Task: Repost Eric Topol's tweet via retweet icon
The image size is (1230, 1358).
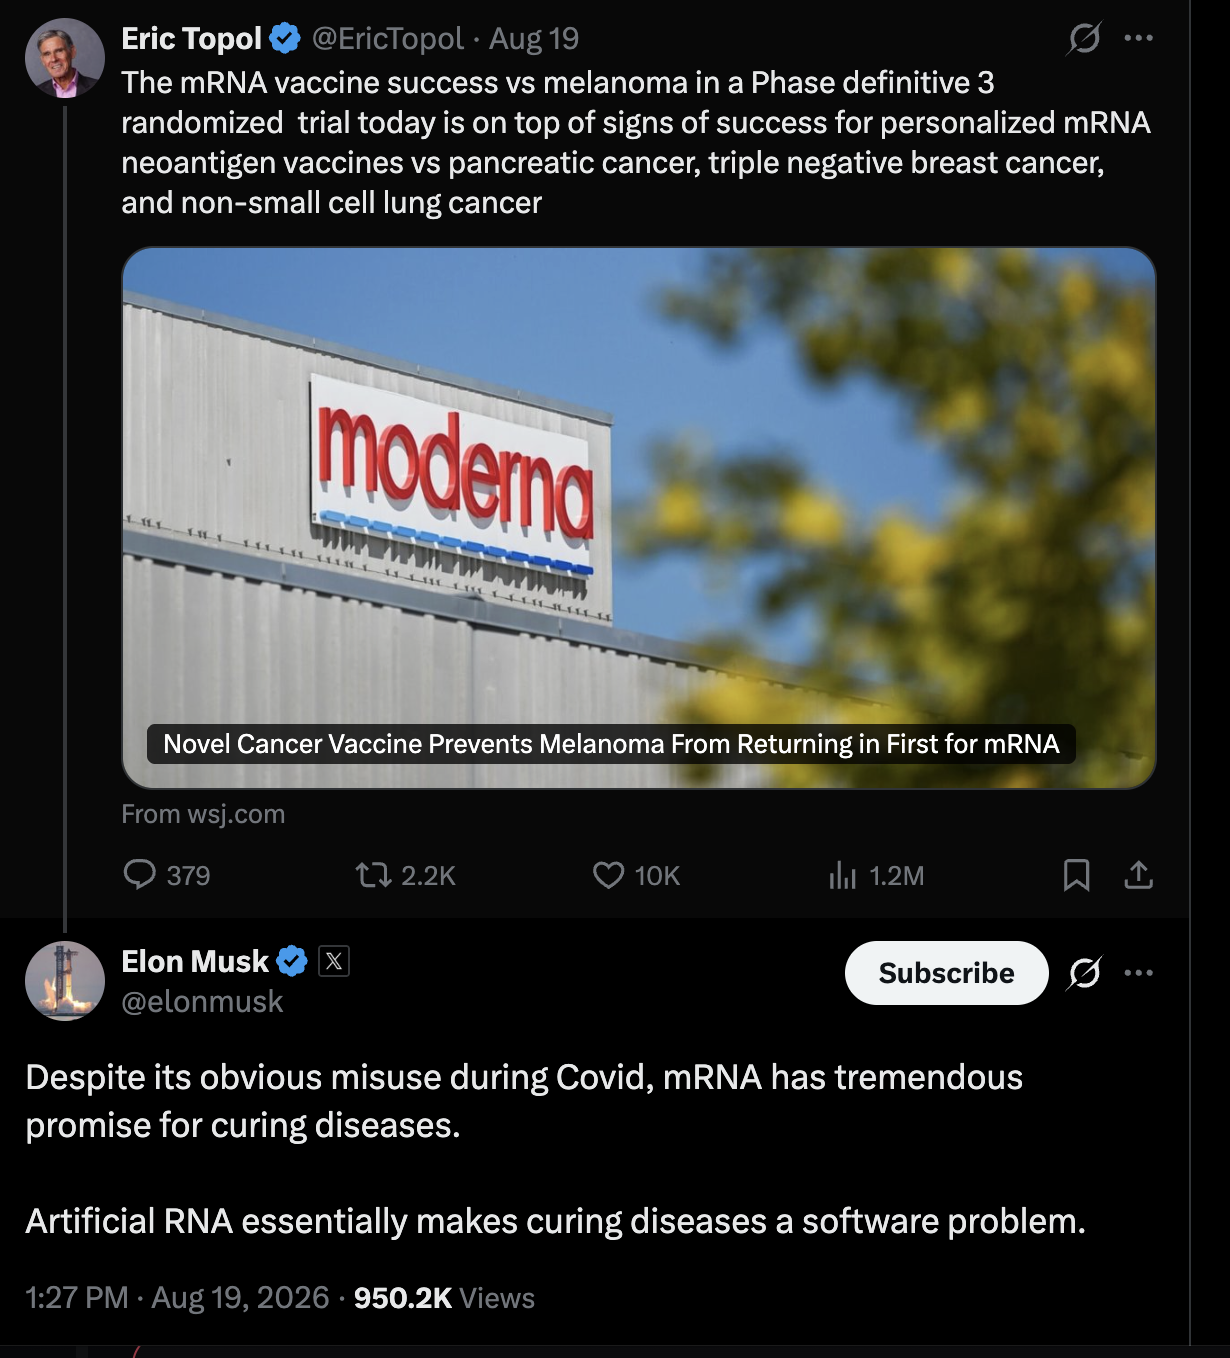Action: (374, 875)
